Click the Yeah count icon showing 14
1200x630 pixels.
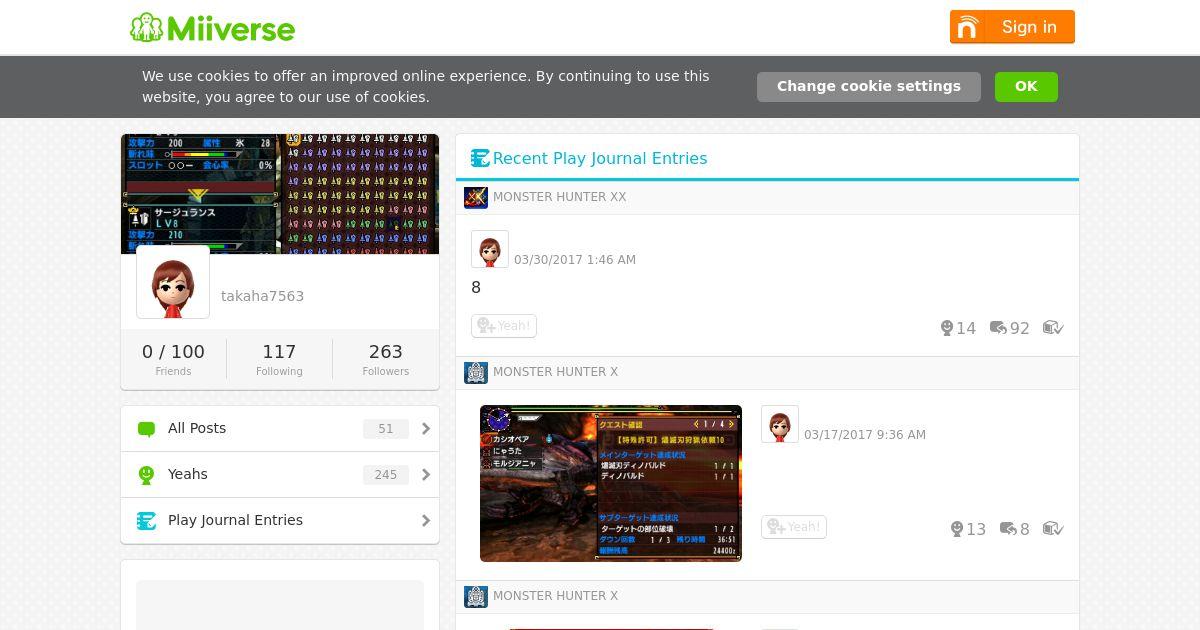coord(947,328)
